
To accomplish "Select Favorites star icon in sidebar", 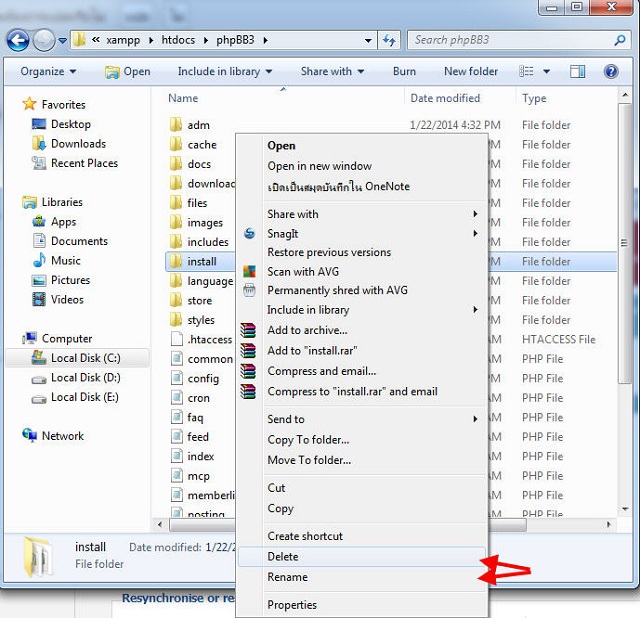I will [x=29, y=104].
